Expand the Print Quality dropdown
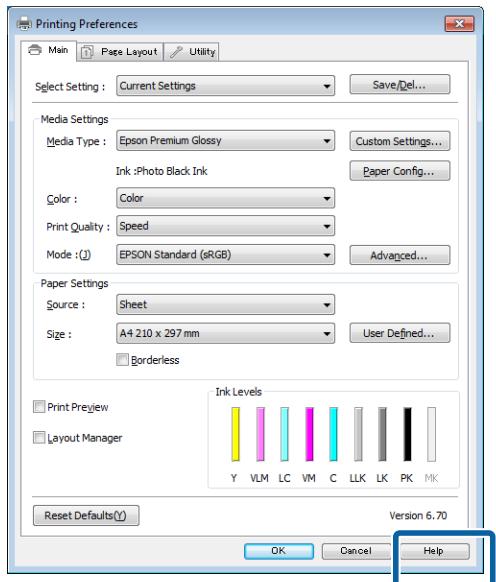Viewport: 496px width, 582px height. (225, 226)
